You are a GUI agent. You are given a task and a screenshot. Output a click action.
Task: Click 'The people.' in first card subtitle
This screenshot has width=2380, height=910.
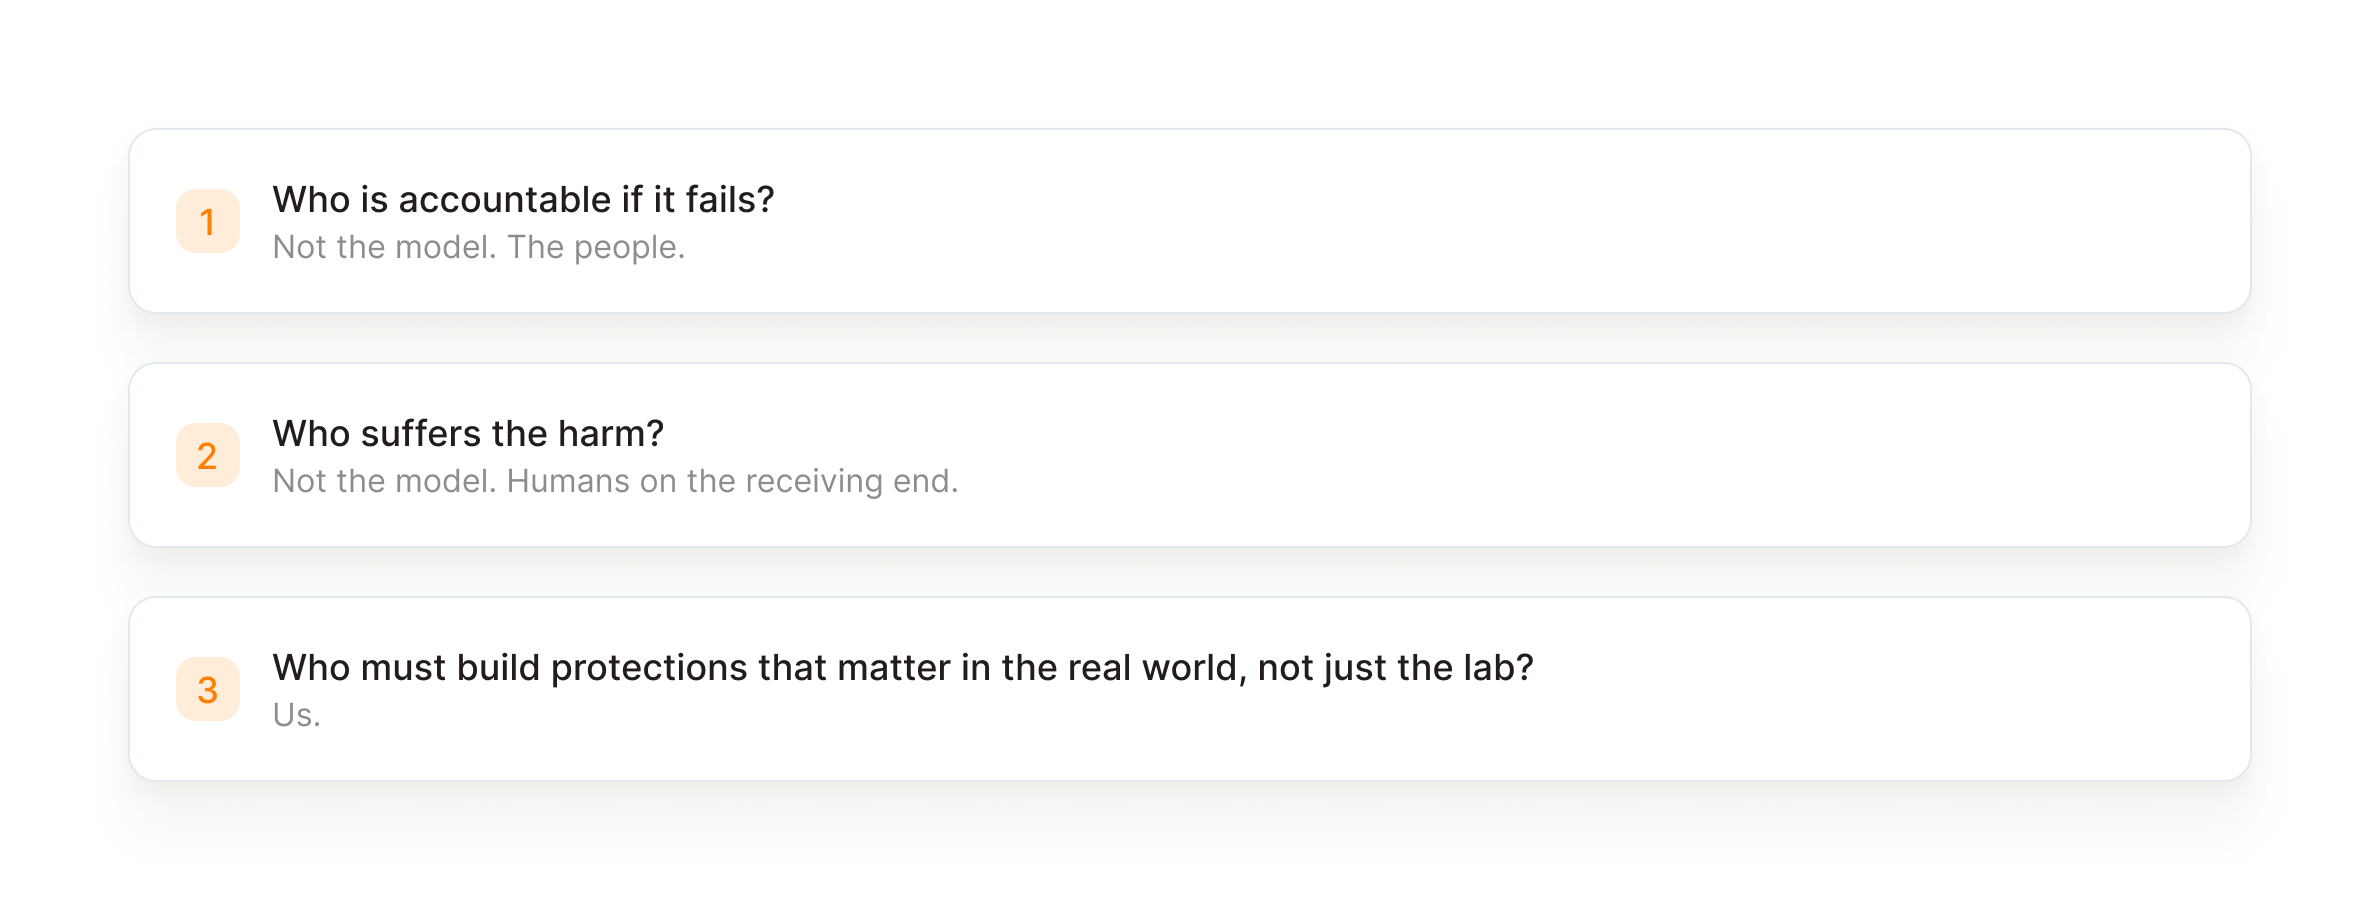[x=596, y=247]
